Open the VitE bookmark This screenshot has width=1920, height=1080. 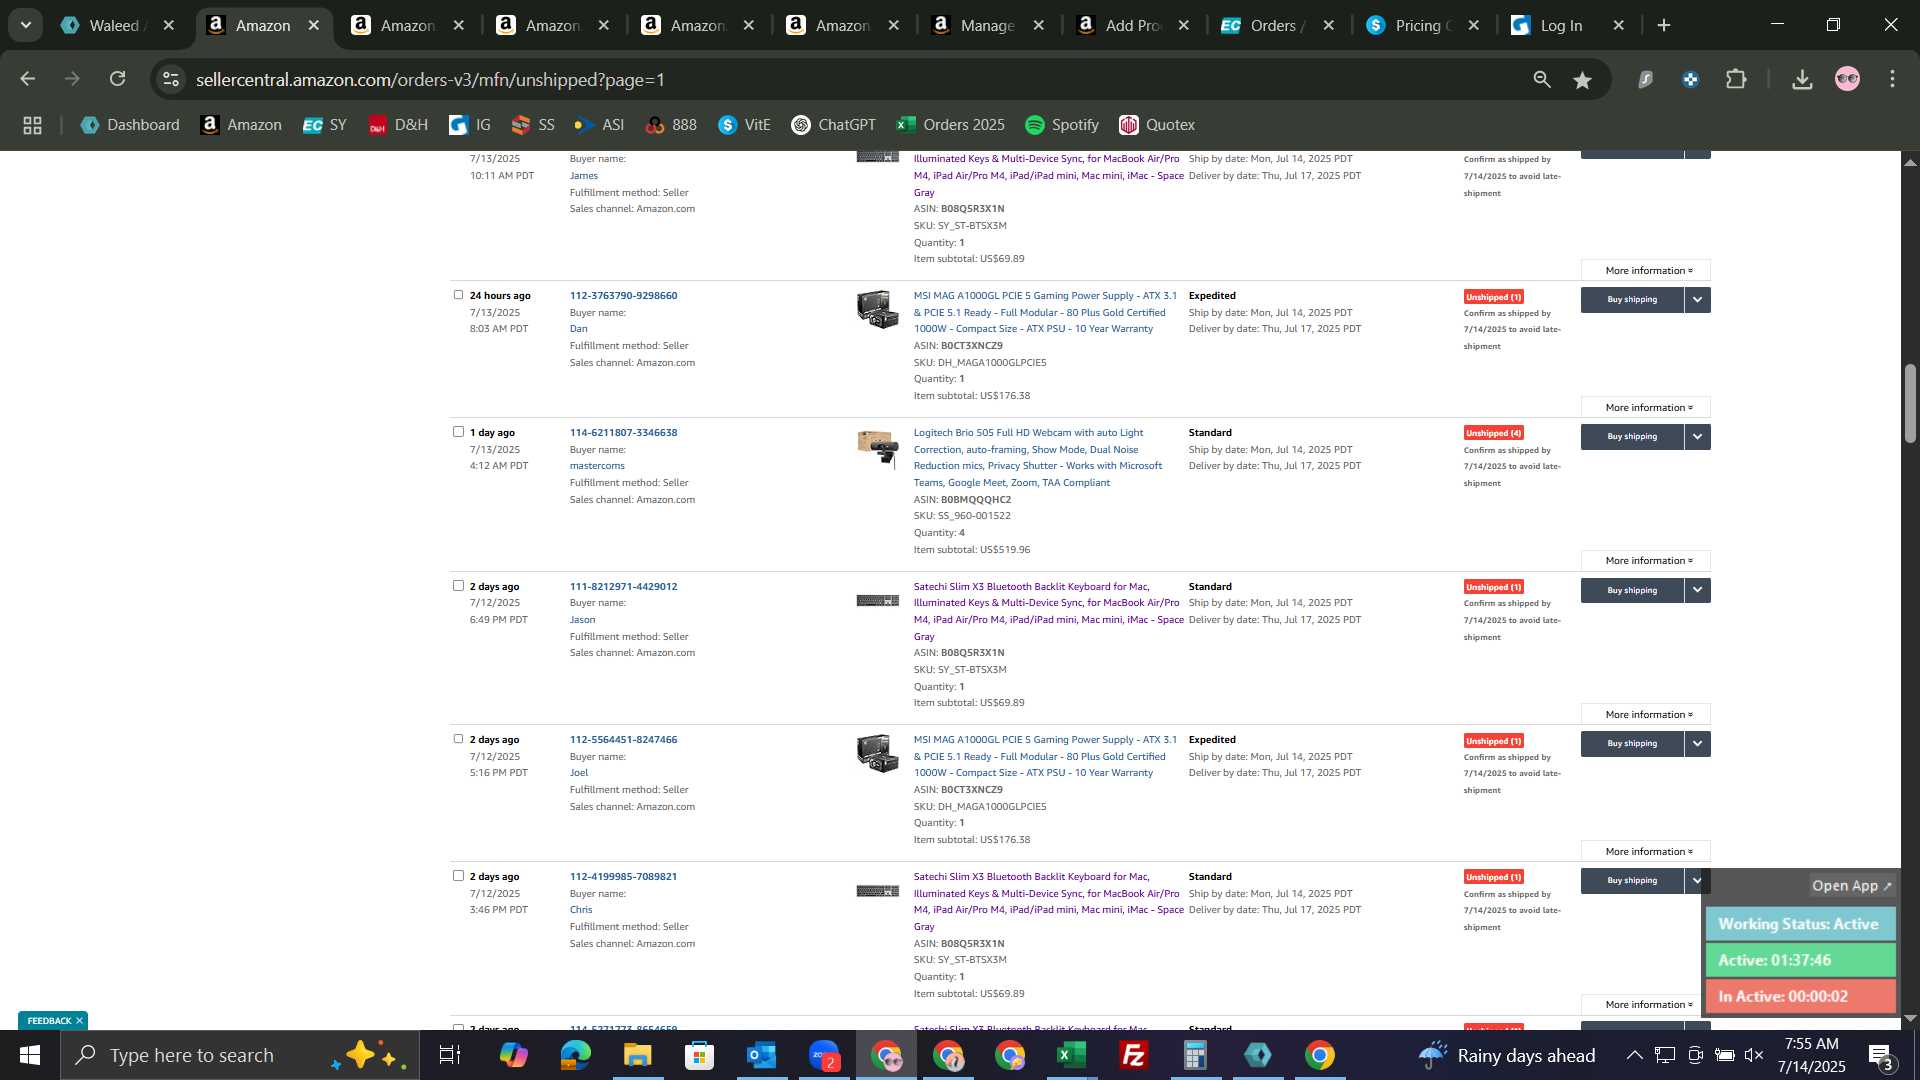745,125
